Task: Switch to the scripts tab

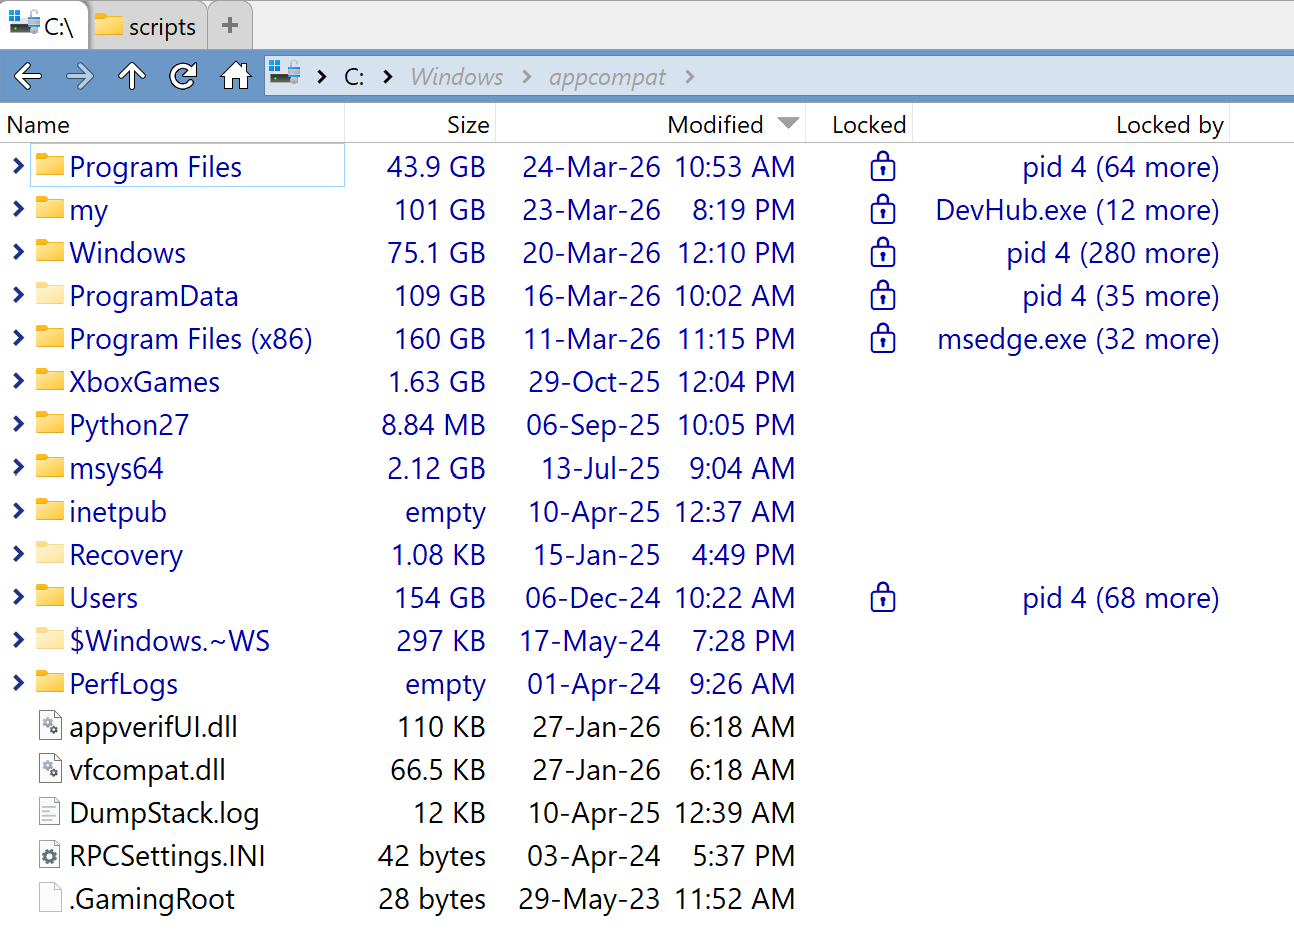Action: point(150,25)
